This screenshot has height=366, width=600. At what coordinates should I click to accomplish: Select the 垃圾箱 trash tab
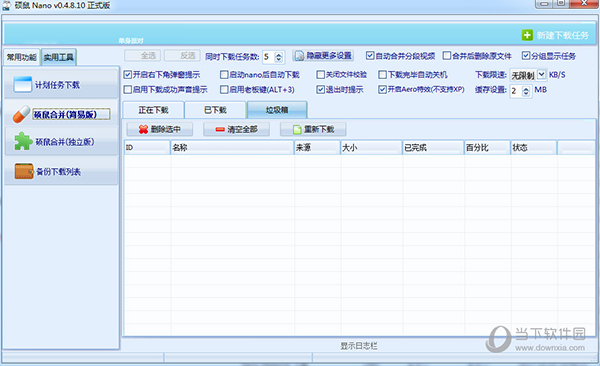(277, 110)
